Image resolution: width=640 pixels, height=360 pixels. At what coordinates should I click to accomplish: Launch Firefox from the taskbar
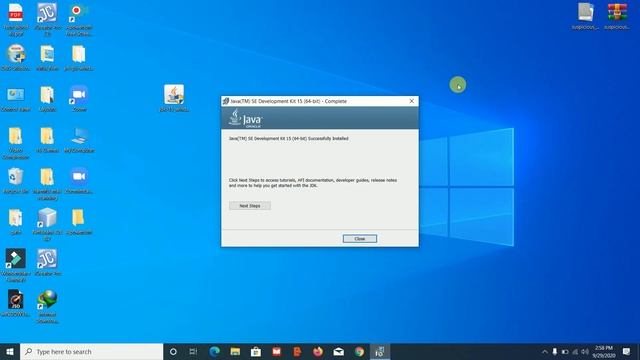pyautogui.click(x=318, y=351)
